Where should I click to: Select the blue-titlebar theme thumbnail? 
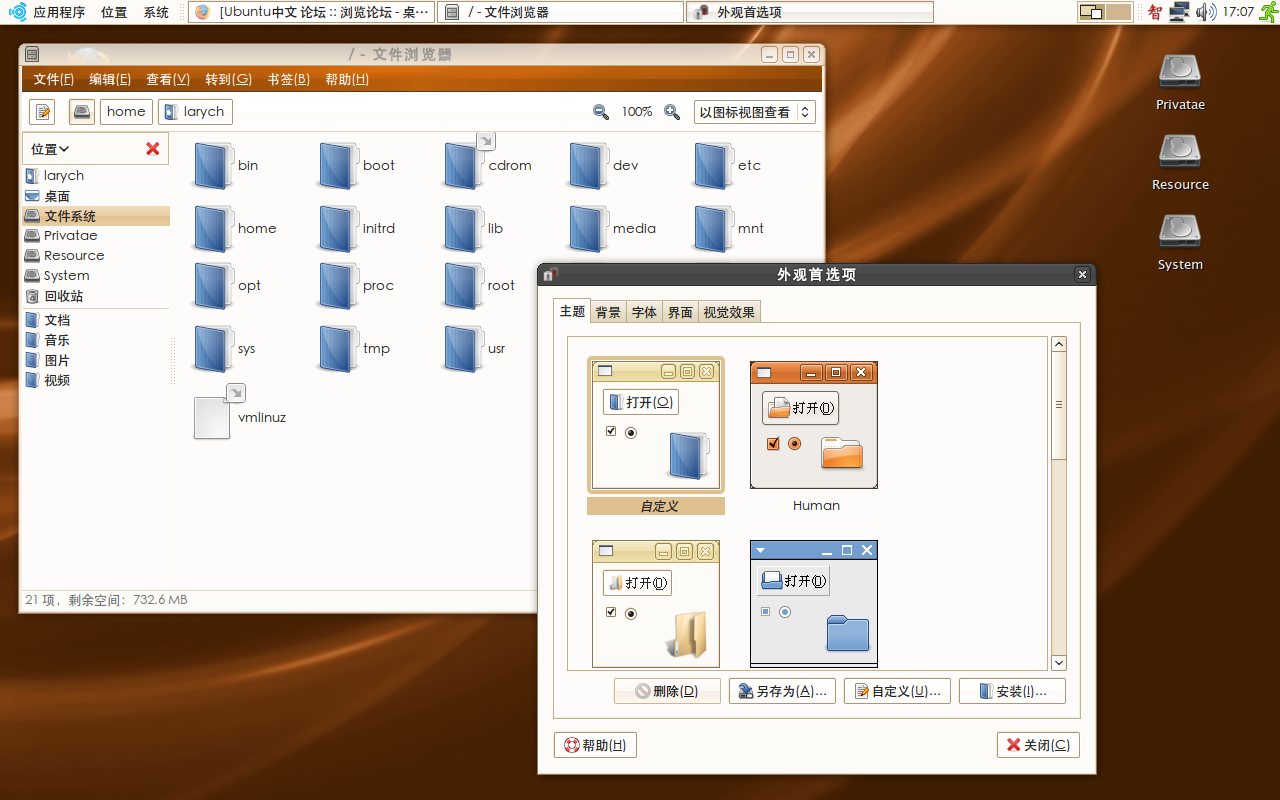pos(814,603)
